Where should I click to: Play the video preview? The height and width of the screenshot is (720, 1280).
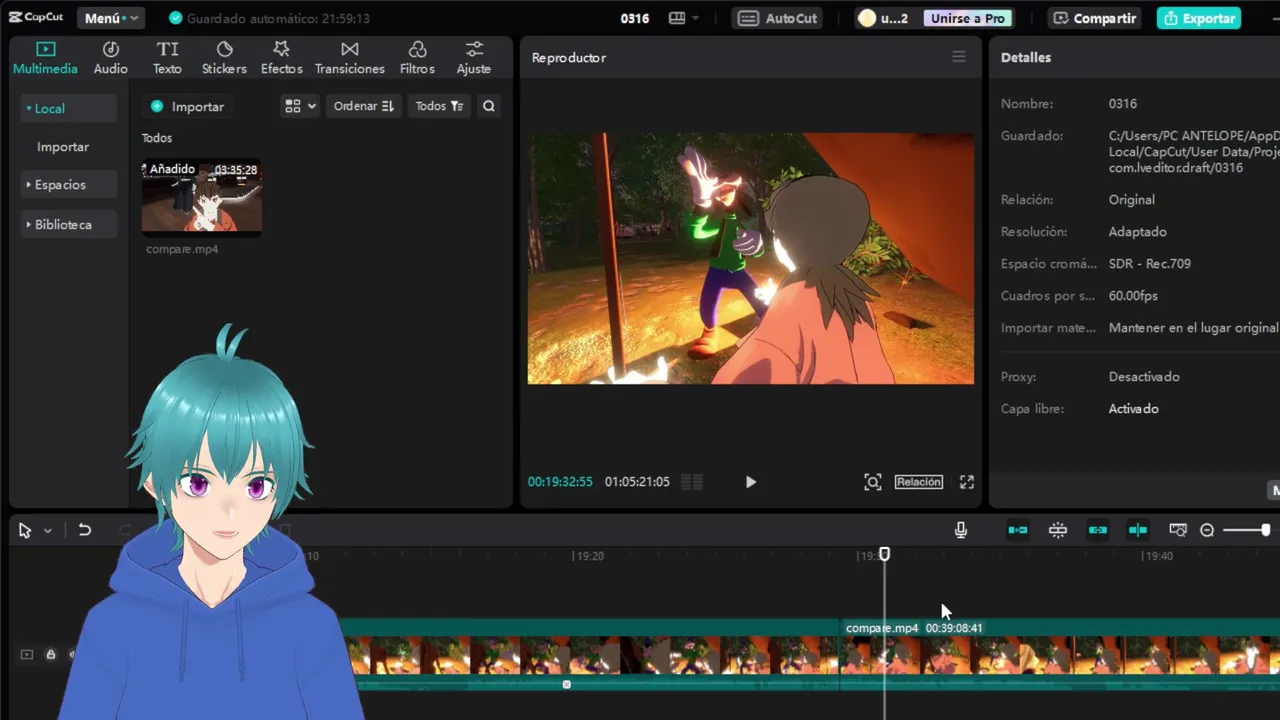pyautogui.click(x=751, y=482)
